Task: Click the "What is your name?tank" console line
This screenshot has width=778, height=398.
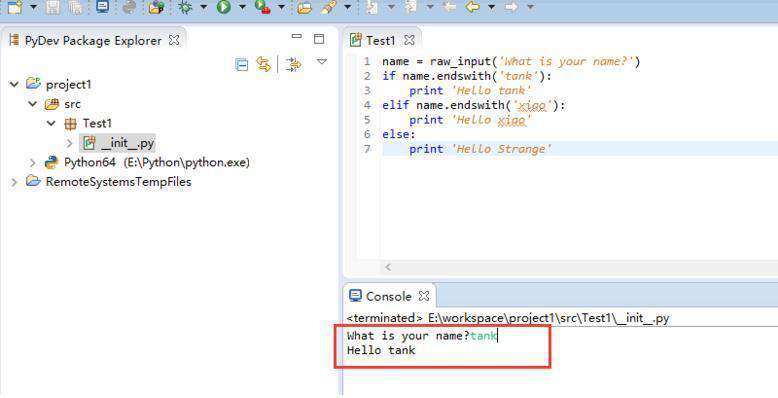Action: click(x=422, y=336)
